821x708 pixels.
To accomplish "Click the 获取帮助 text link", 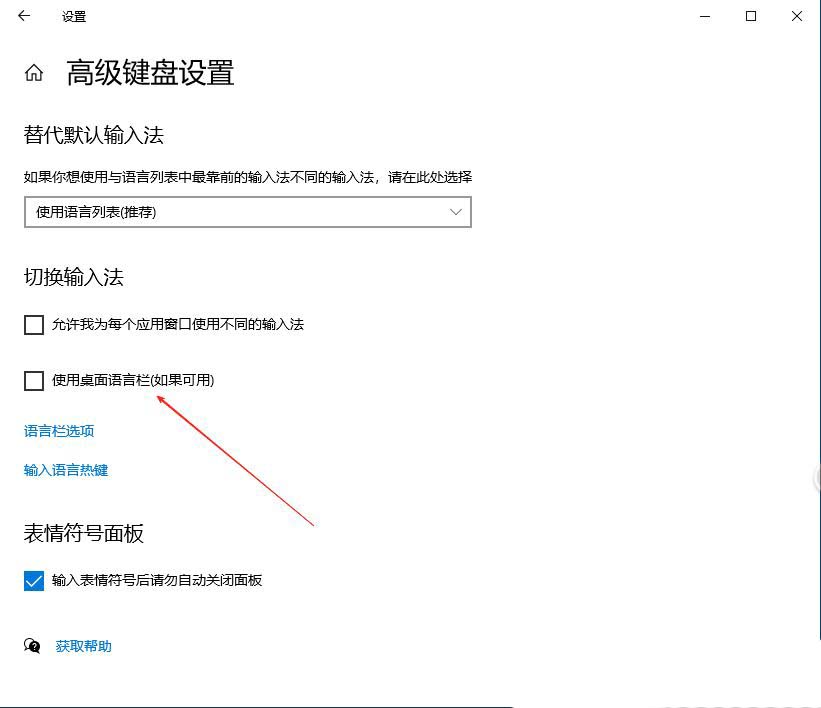I will click(84, 646).
